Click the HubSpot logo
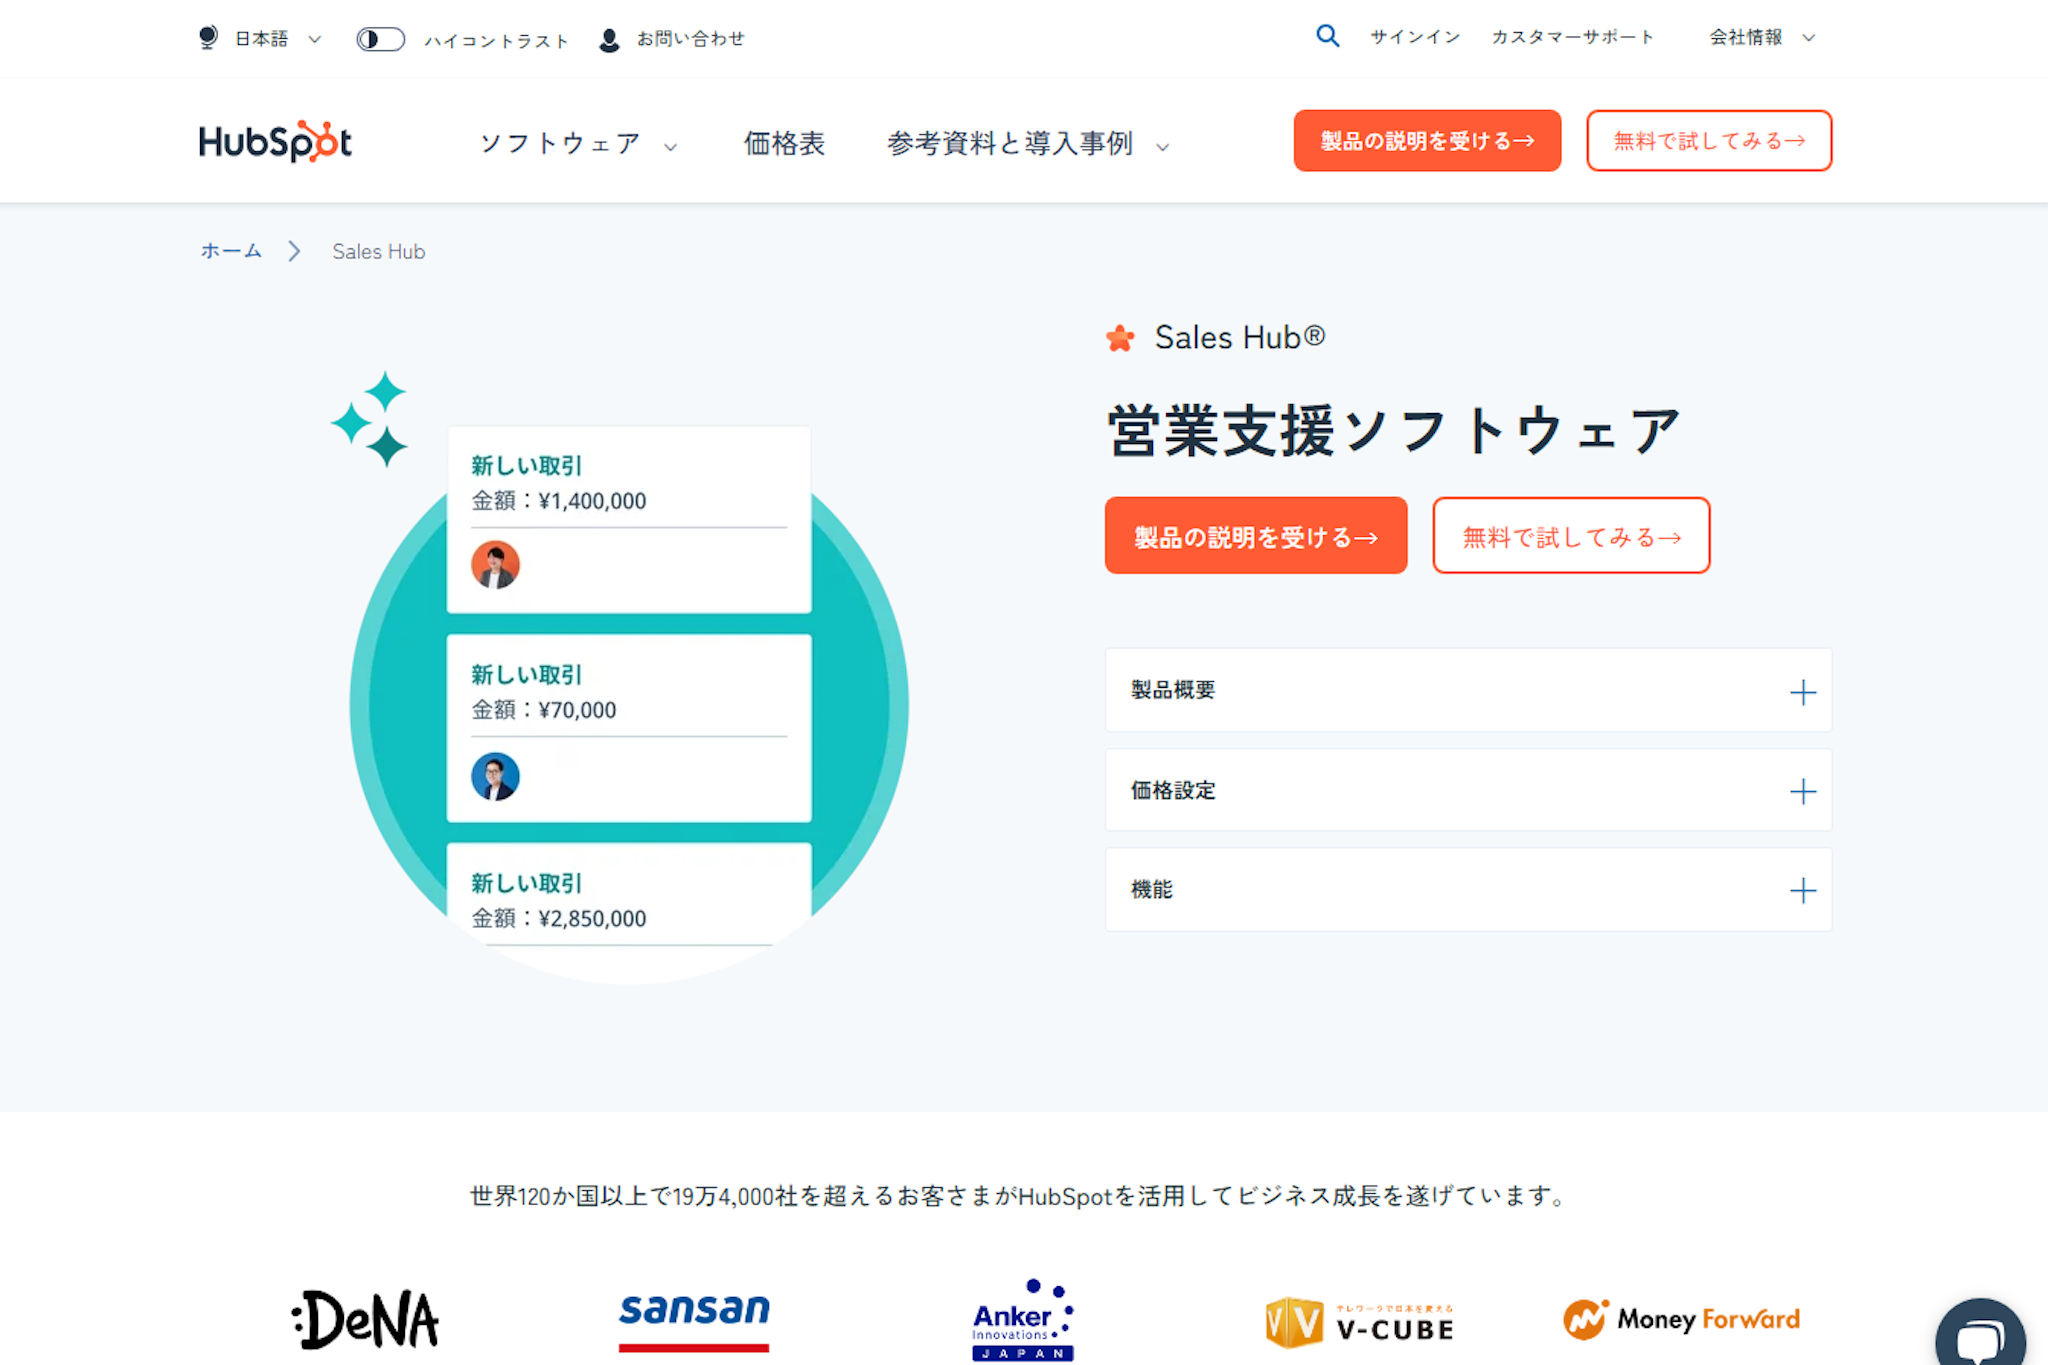This screenshot has width=2048, height=1365. pyautogui.click(x=275, y=142)
